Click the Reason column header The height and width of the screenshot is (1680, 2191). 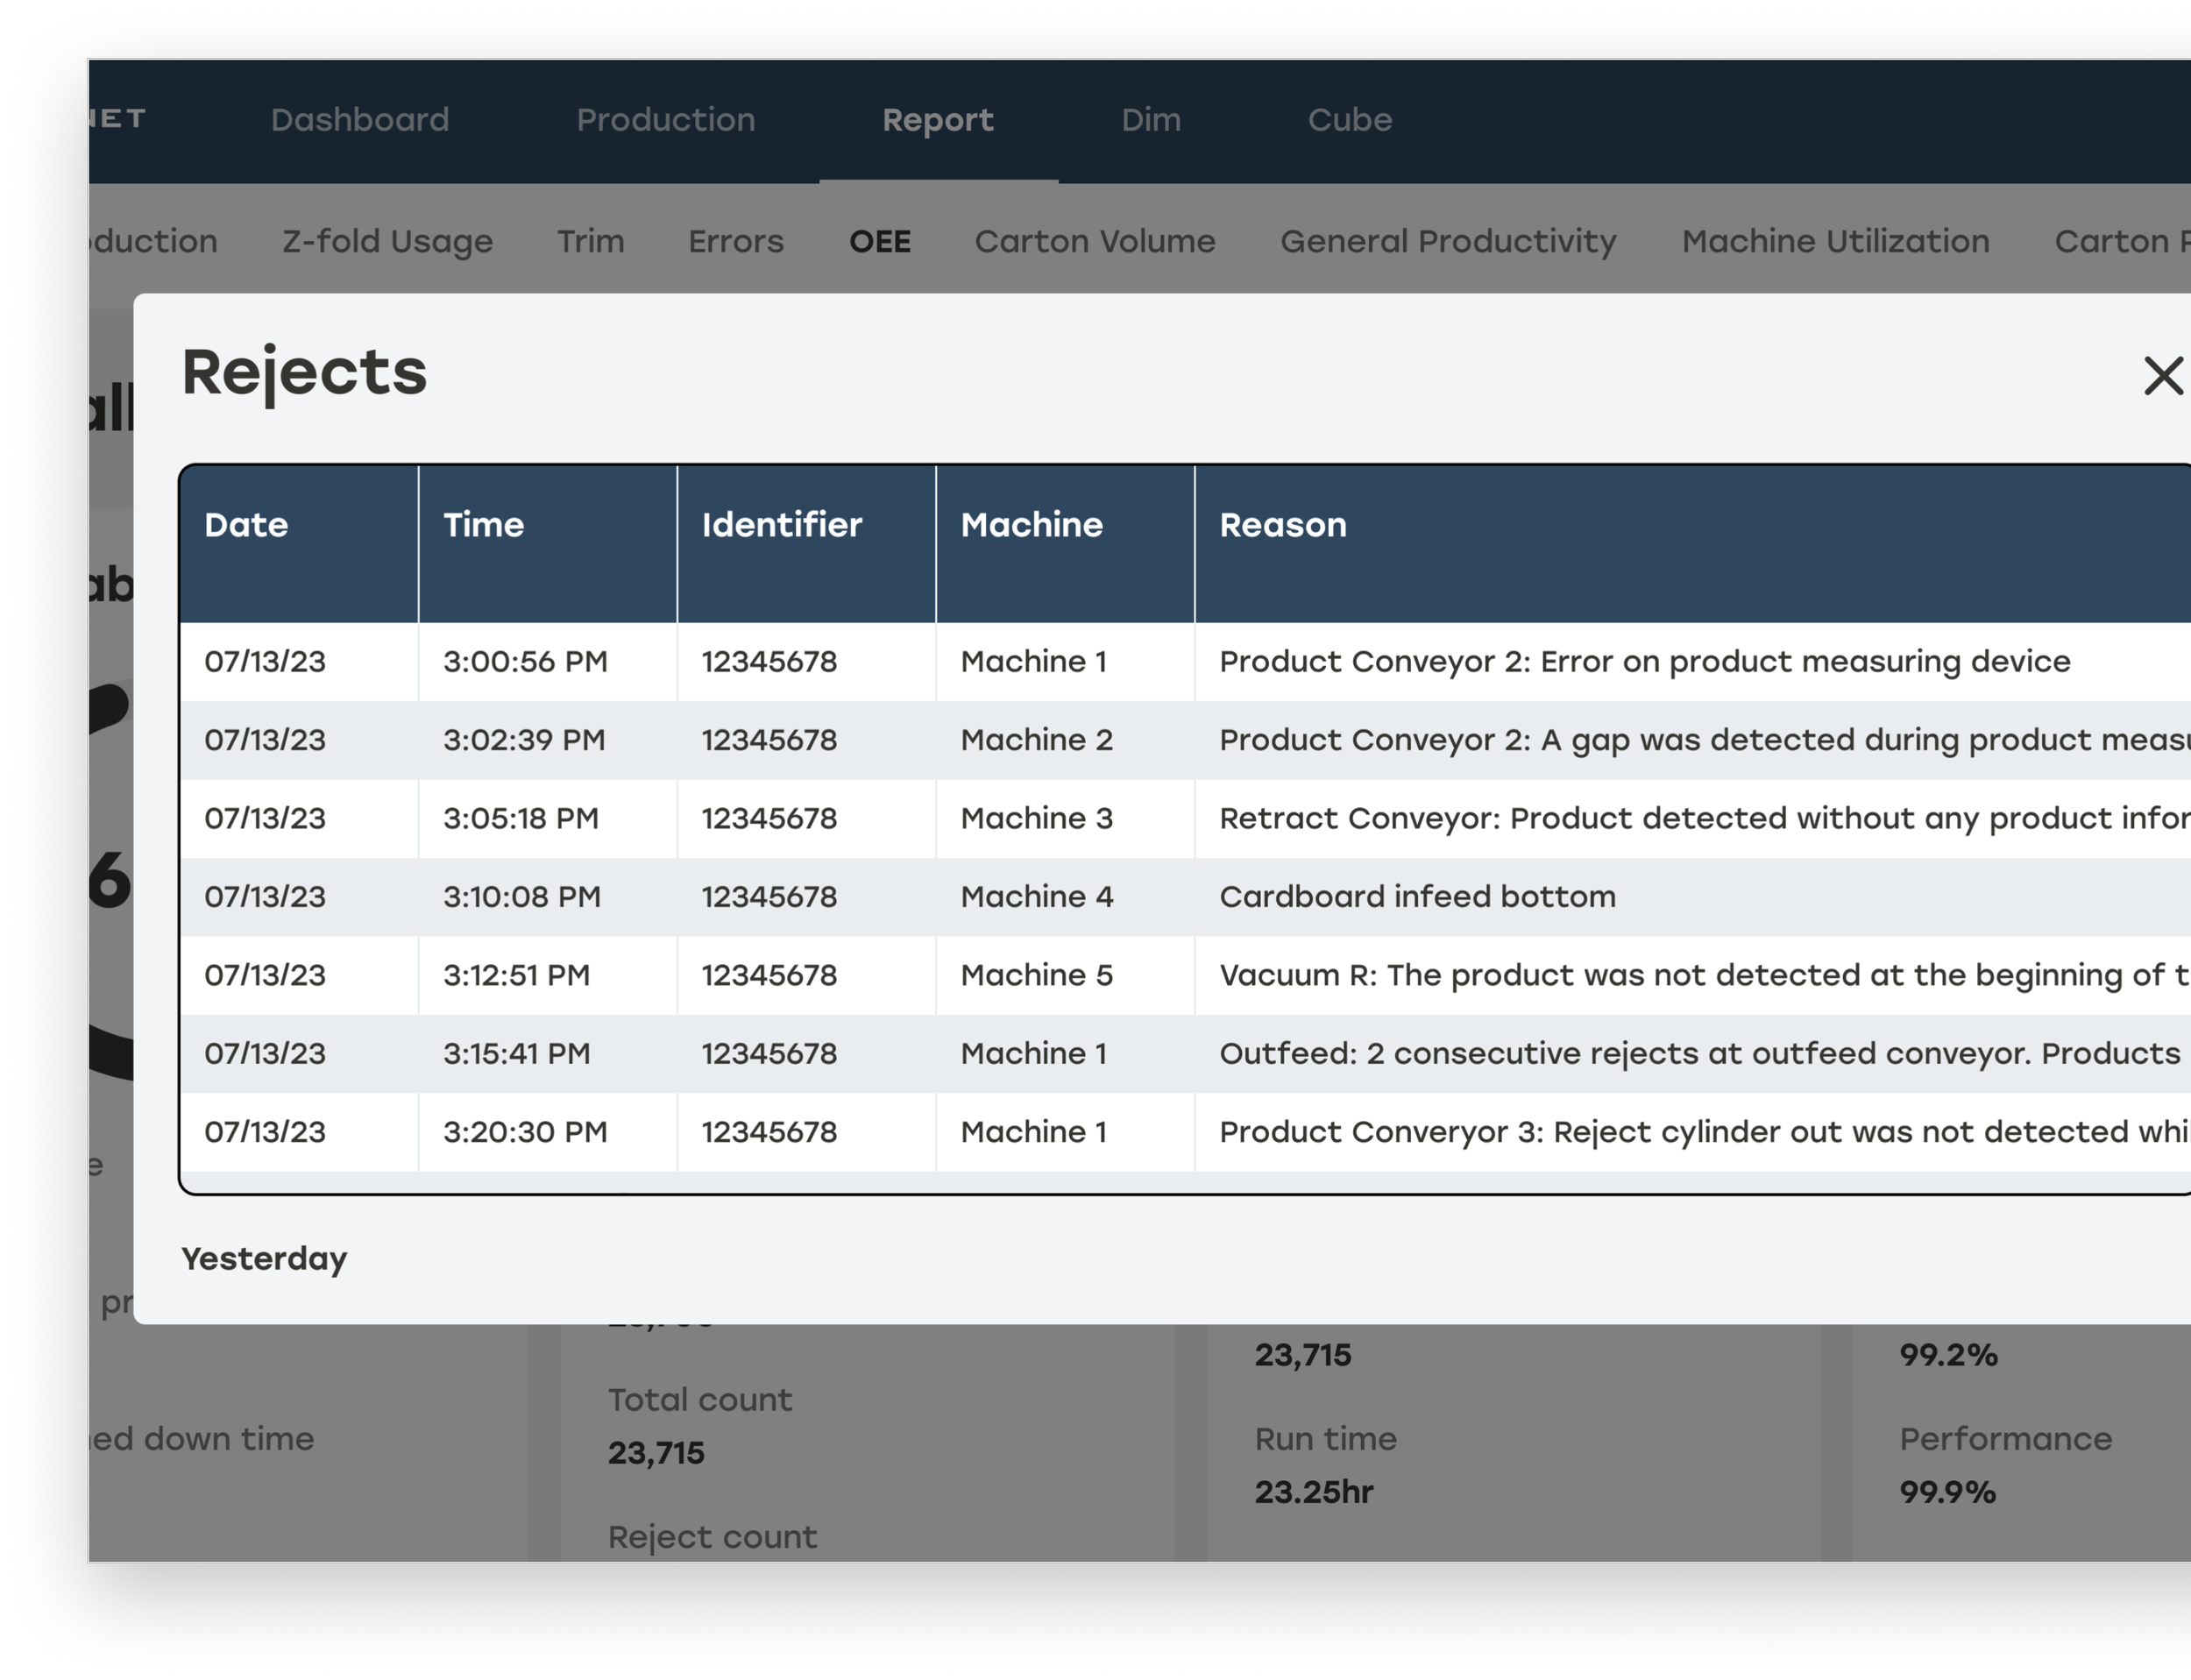tap(1282, 525)
